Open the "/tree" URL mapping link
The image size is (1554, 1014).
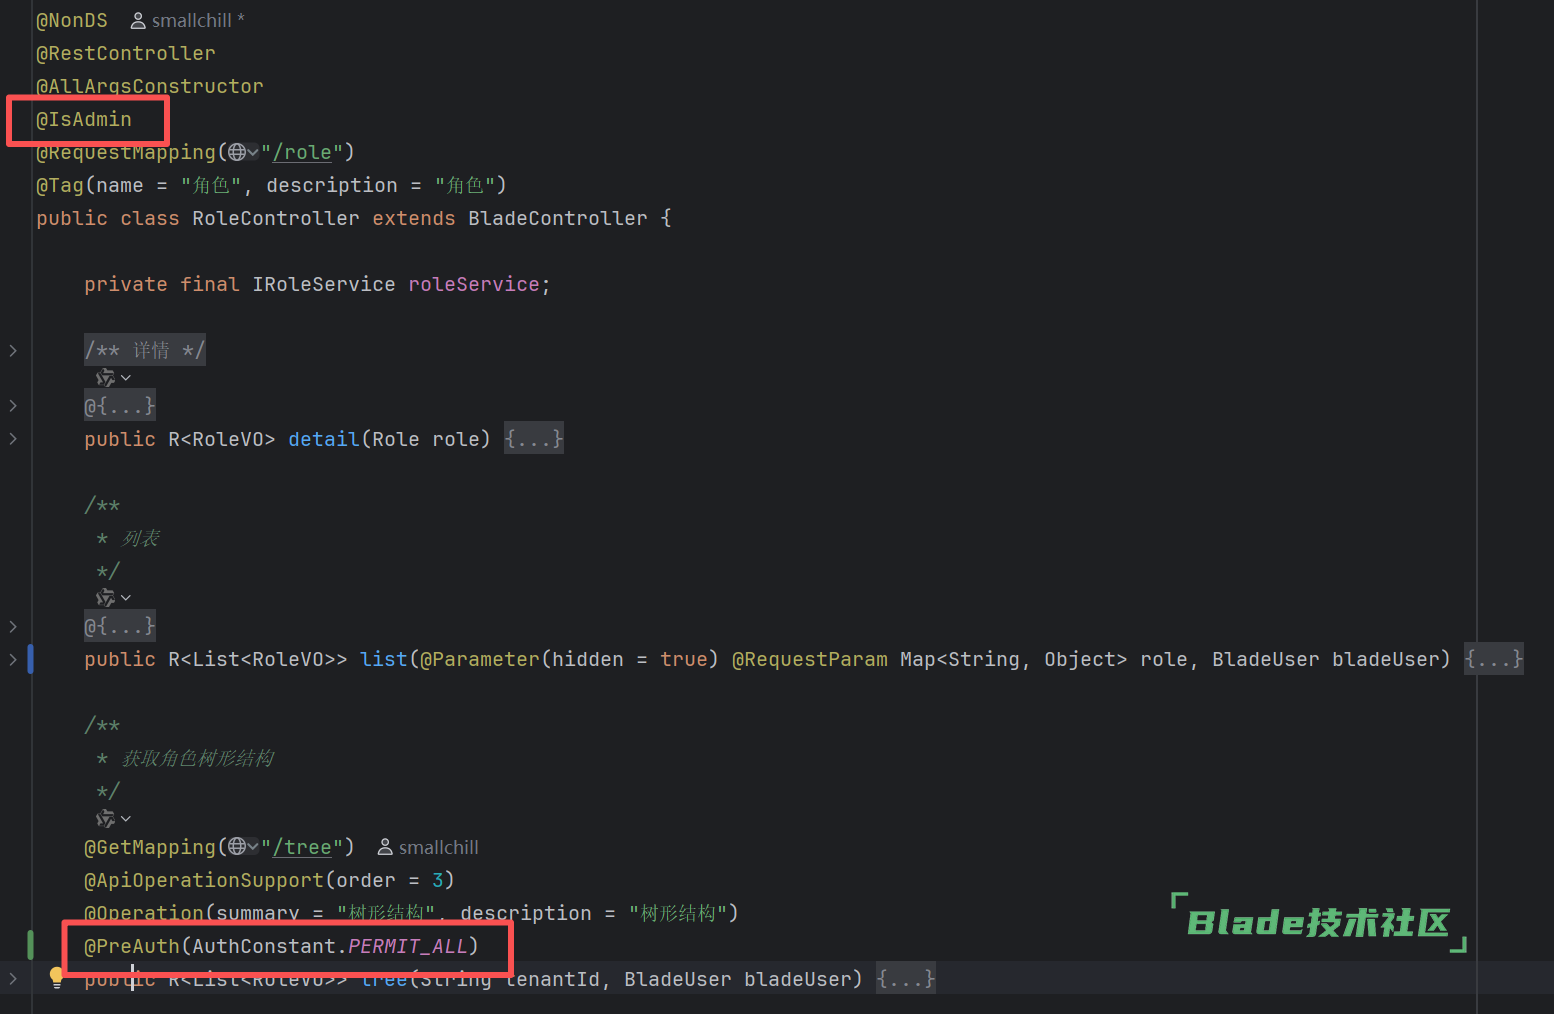[302, 847]
